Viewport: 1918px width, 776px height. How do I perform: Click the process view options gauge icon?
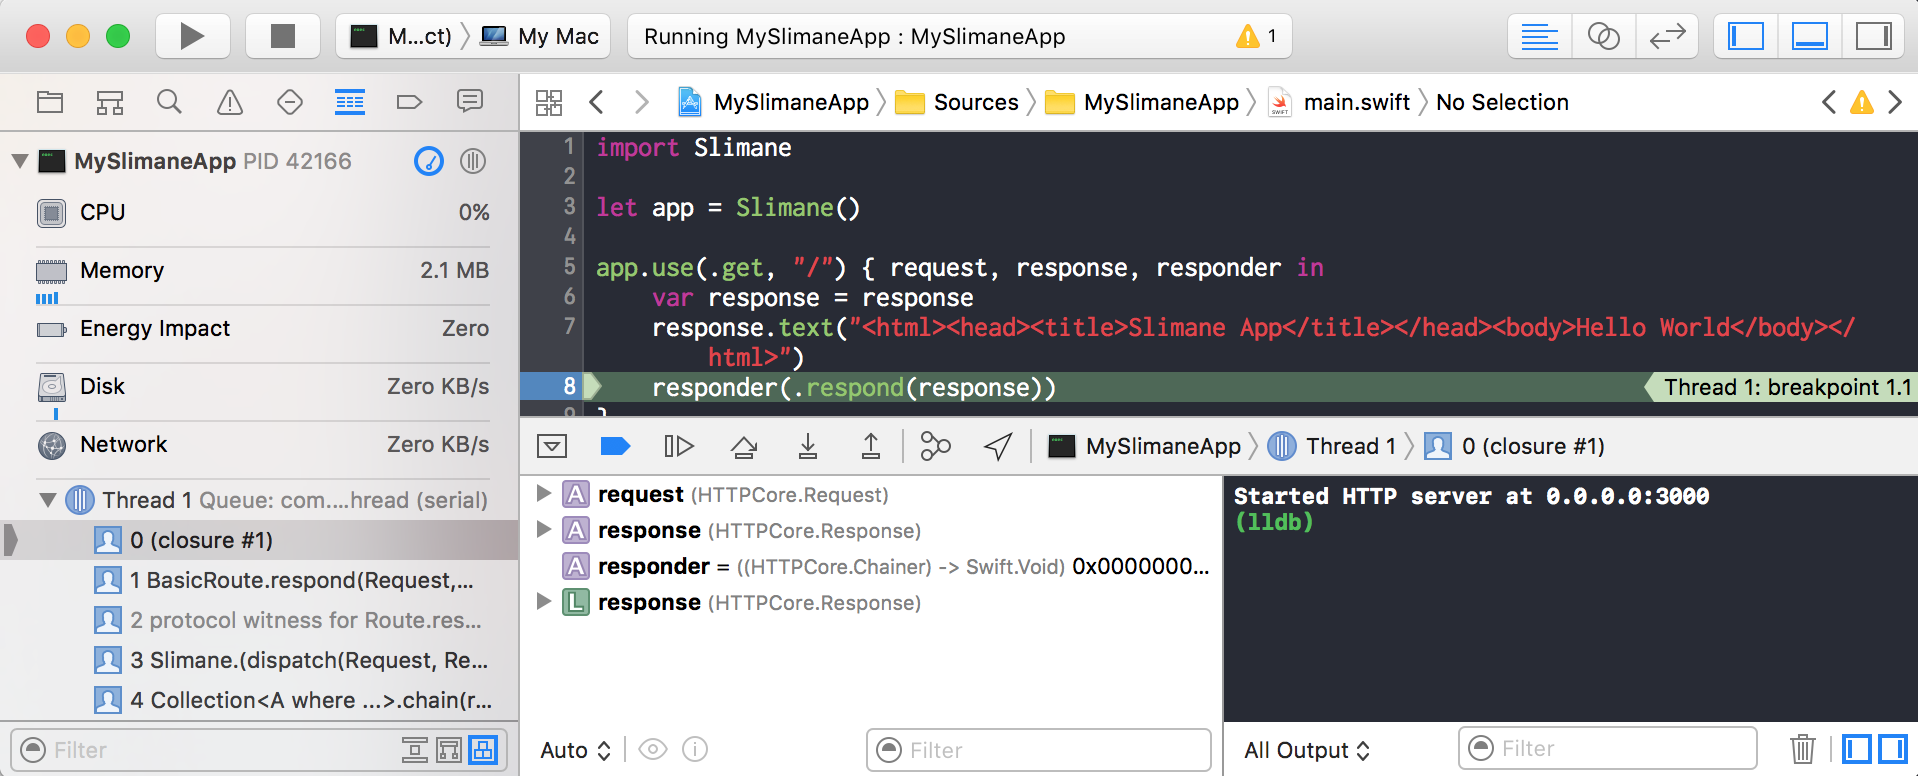[x=429, y=161]
